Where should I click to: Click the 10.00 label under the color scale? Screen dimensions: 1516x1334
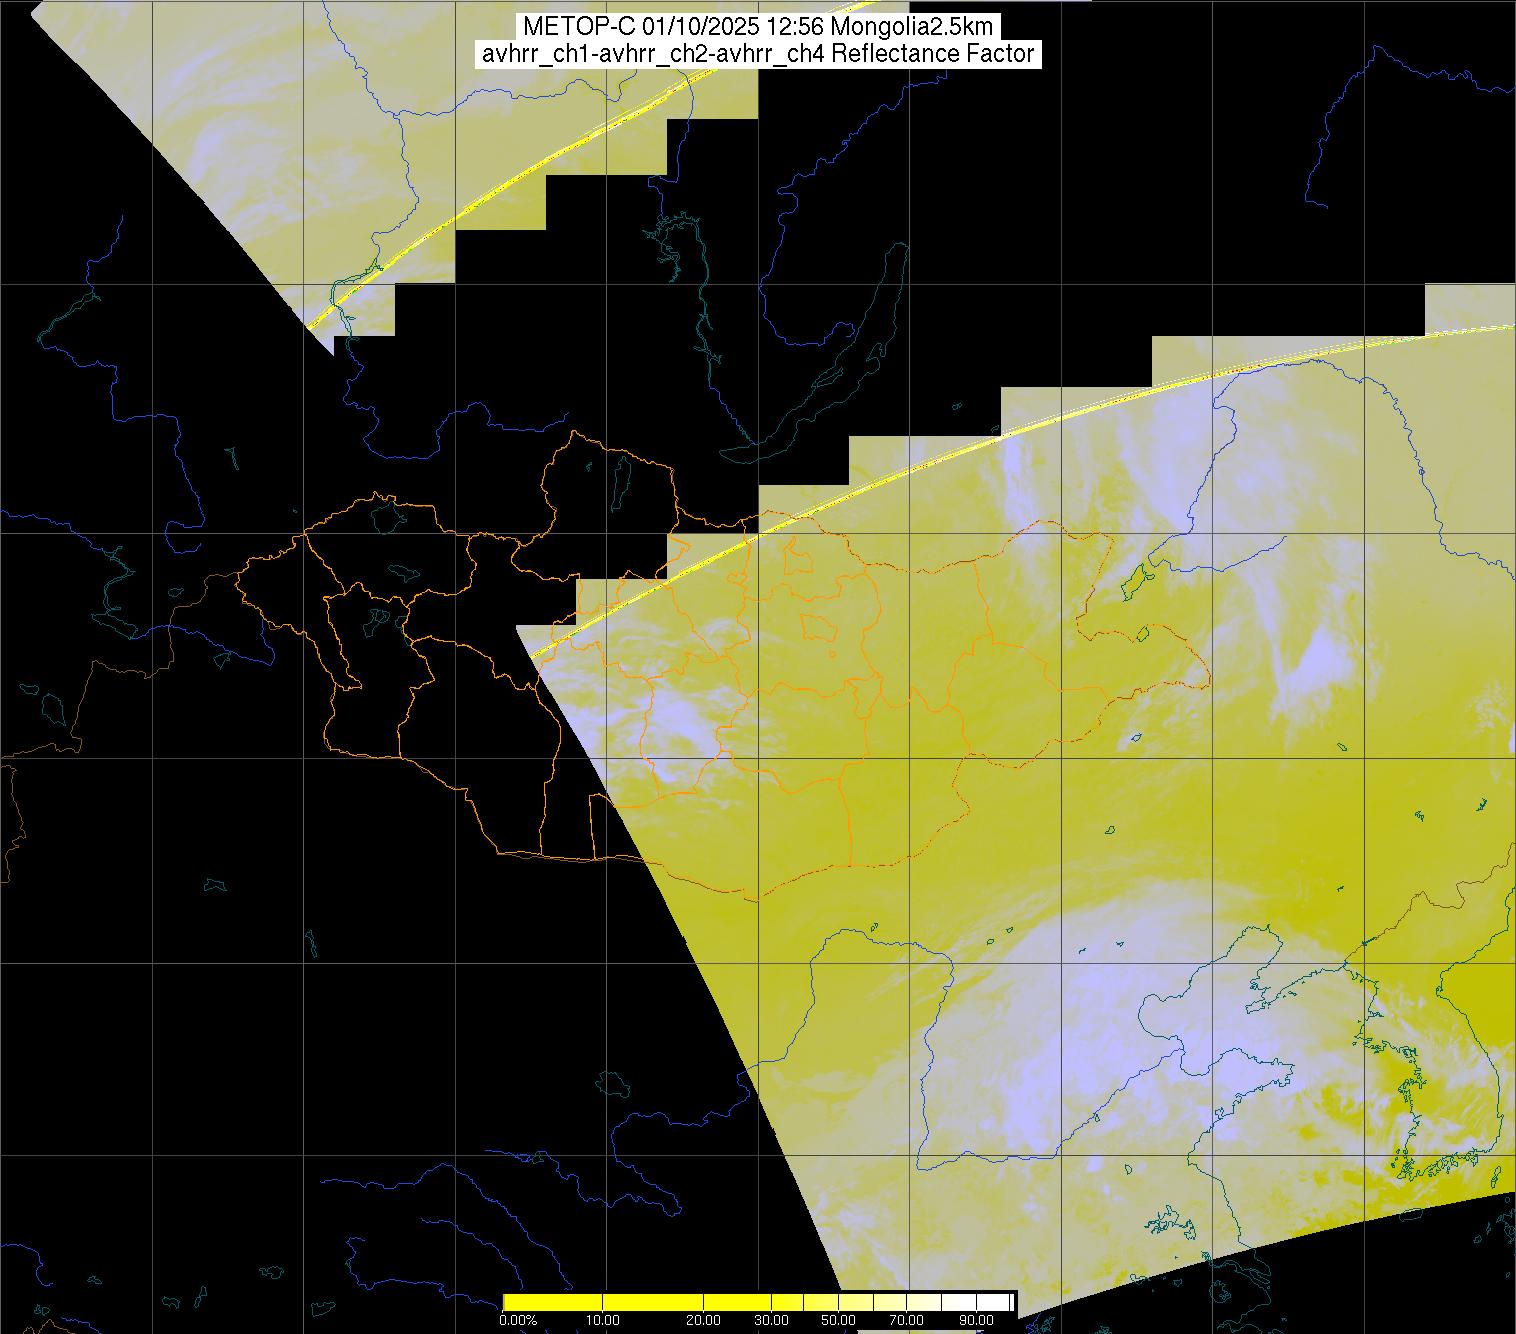point(603,1321)
